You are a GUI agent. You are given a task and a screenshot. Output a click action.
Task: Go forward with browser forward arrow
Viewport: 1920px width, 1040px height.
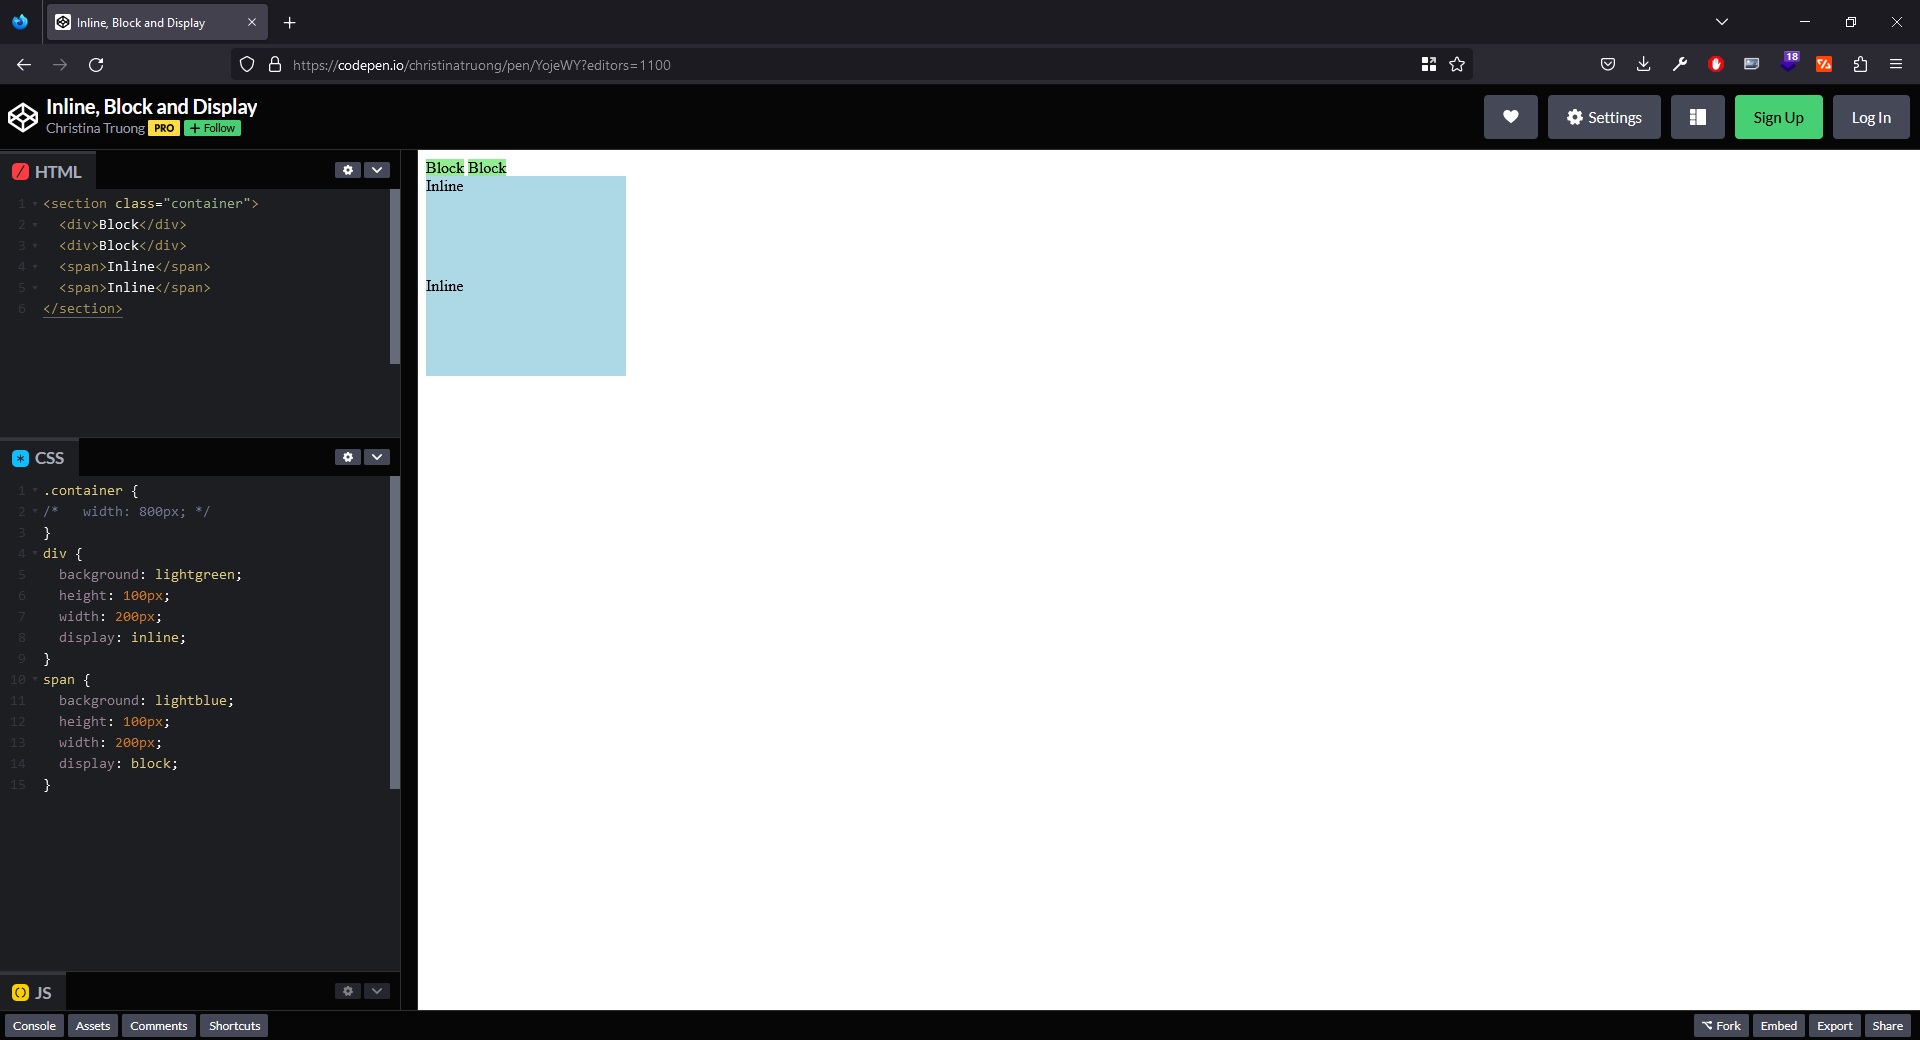pyautogui.click(x=60, y=65)
